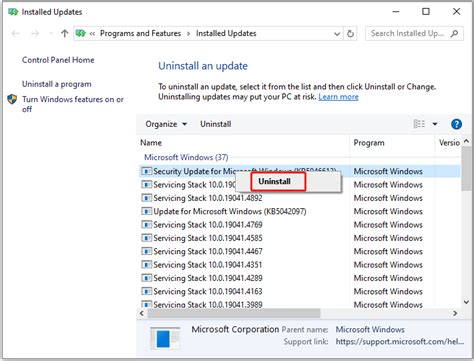Click the Installed Updates title bar icon

(x=13, y=12)
